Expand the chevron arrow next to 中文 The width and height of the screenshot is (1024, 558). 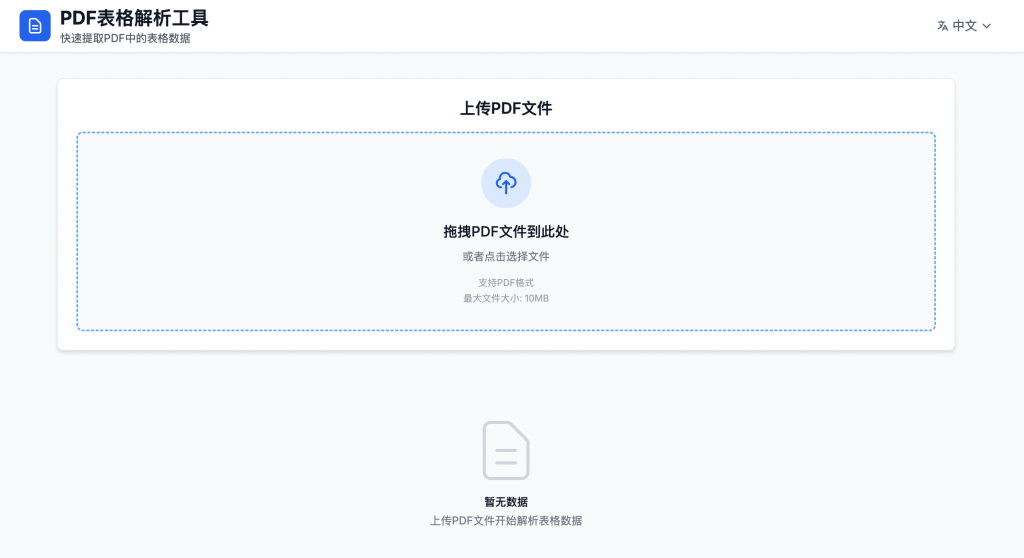(x=987, y=26)
